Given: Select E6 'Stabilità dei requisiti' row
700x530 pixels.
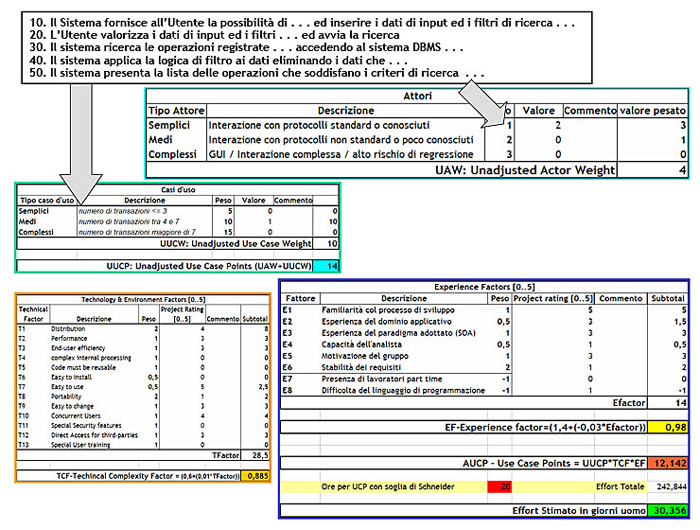Looking at the screenshot, I should pos(484,367).
